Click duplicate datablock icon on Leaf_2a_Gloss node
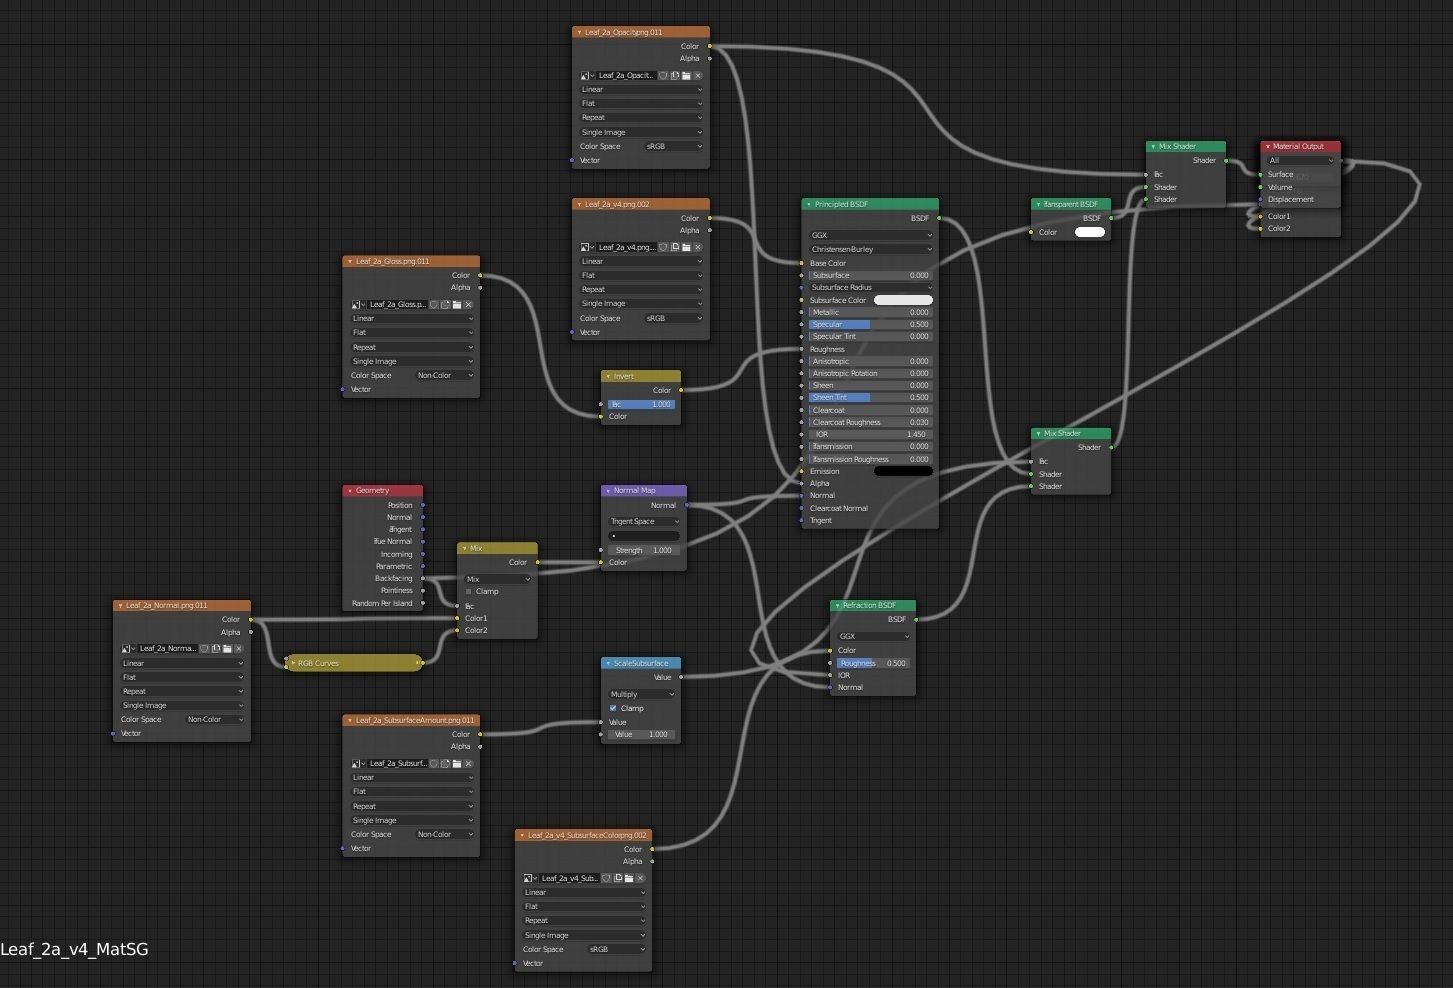1453x988 pixels. coord(445,305)
